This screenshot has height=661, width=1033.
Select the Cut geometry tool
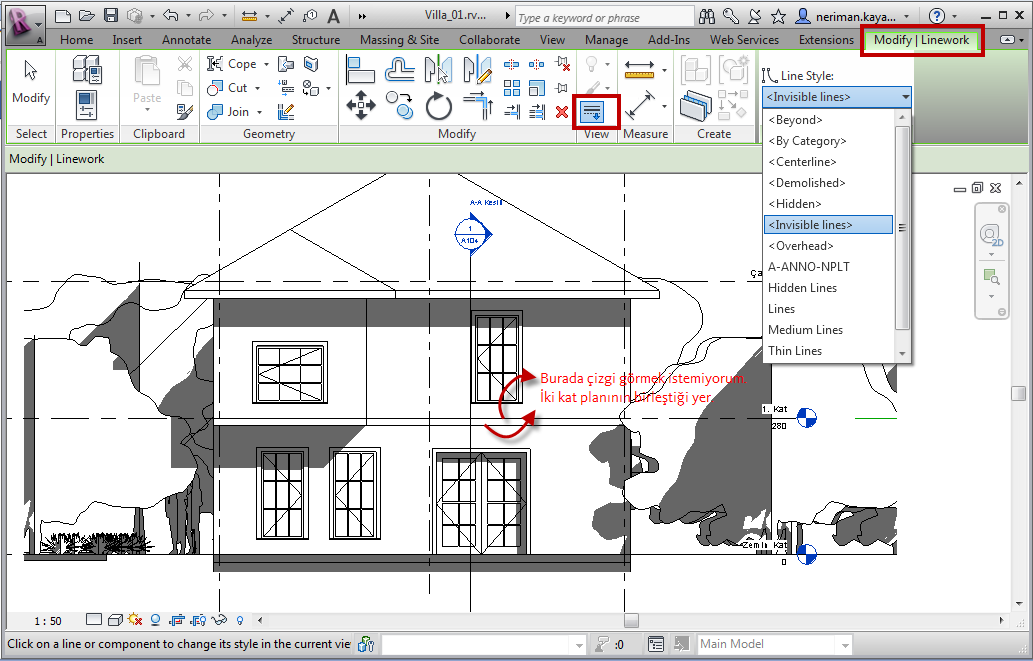[230, 88]
